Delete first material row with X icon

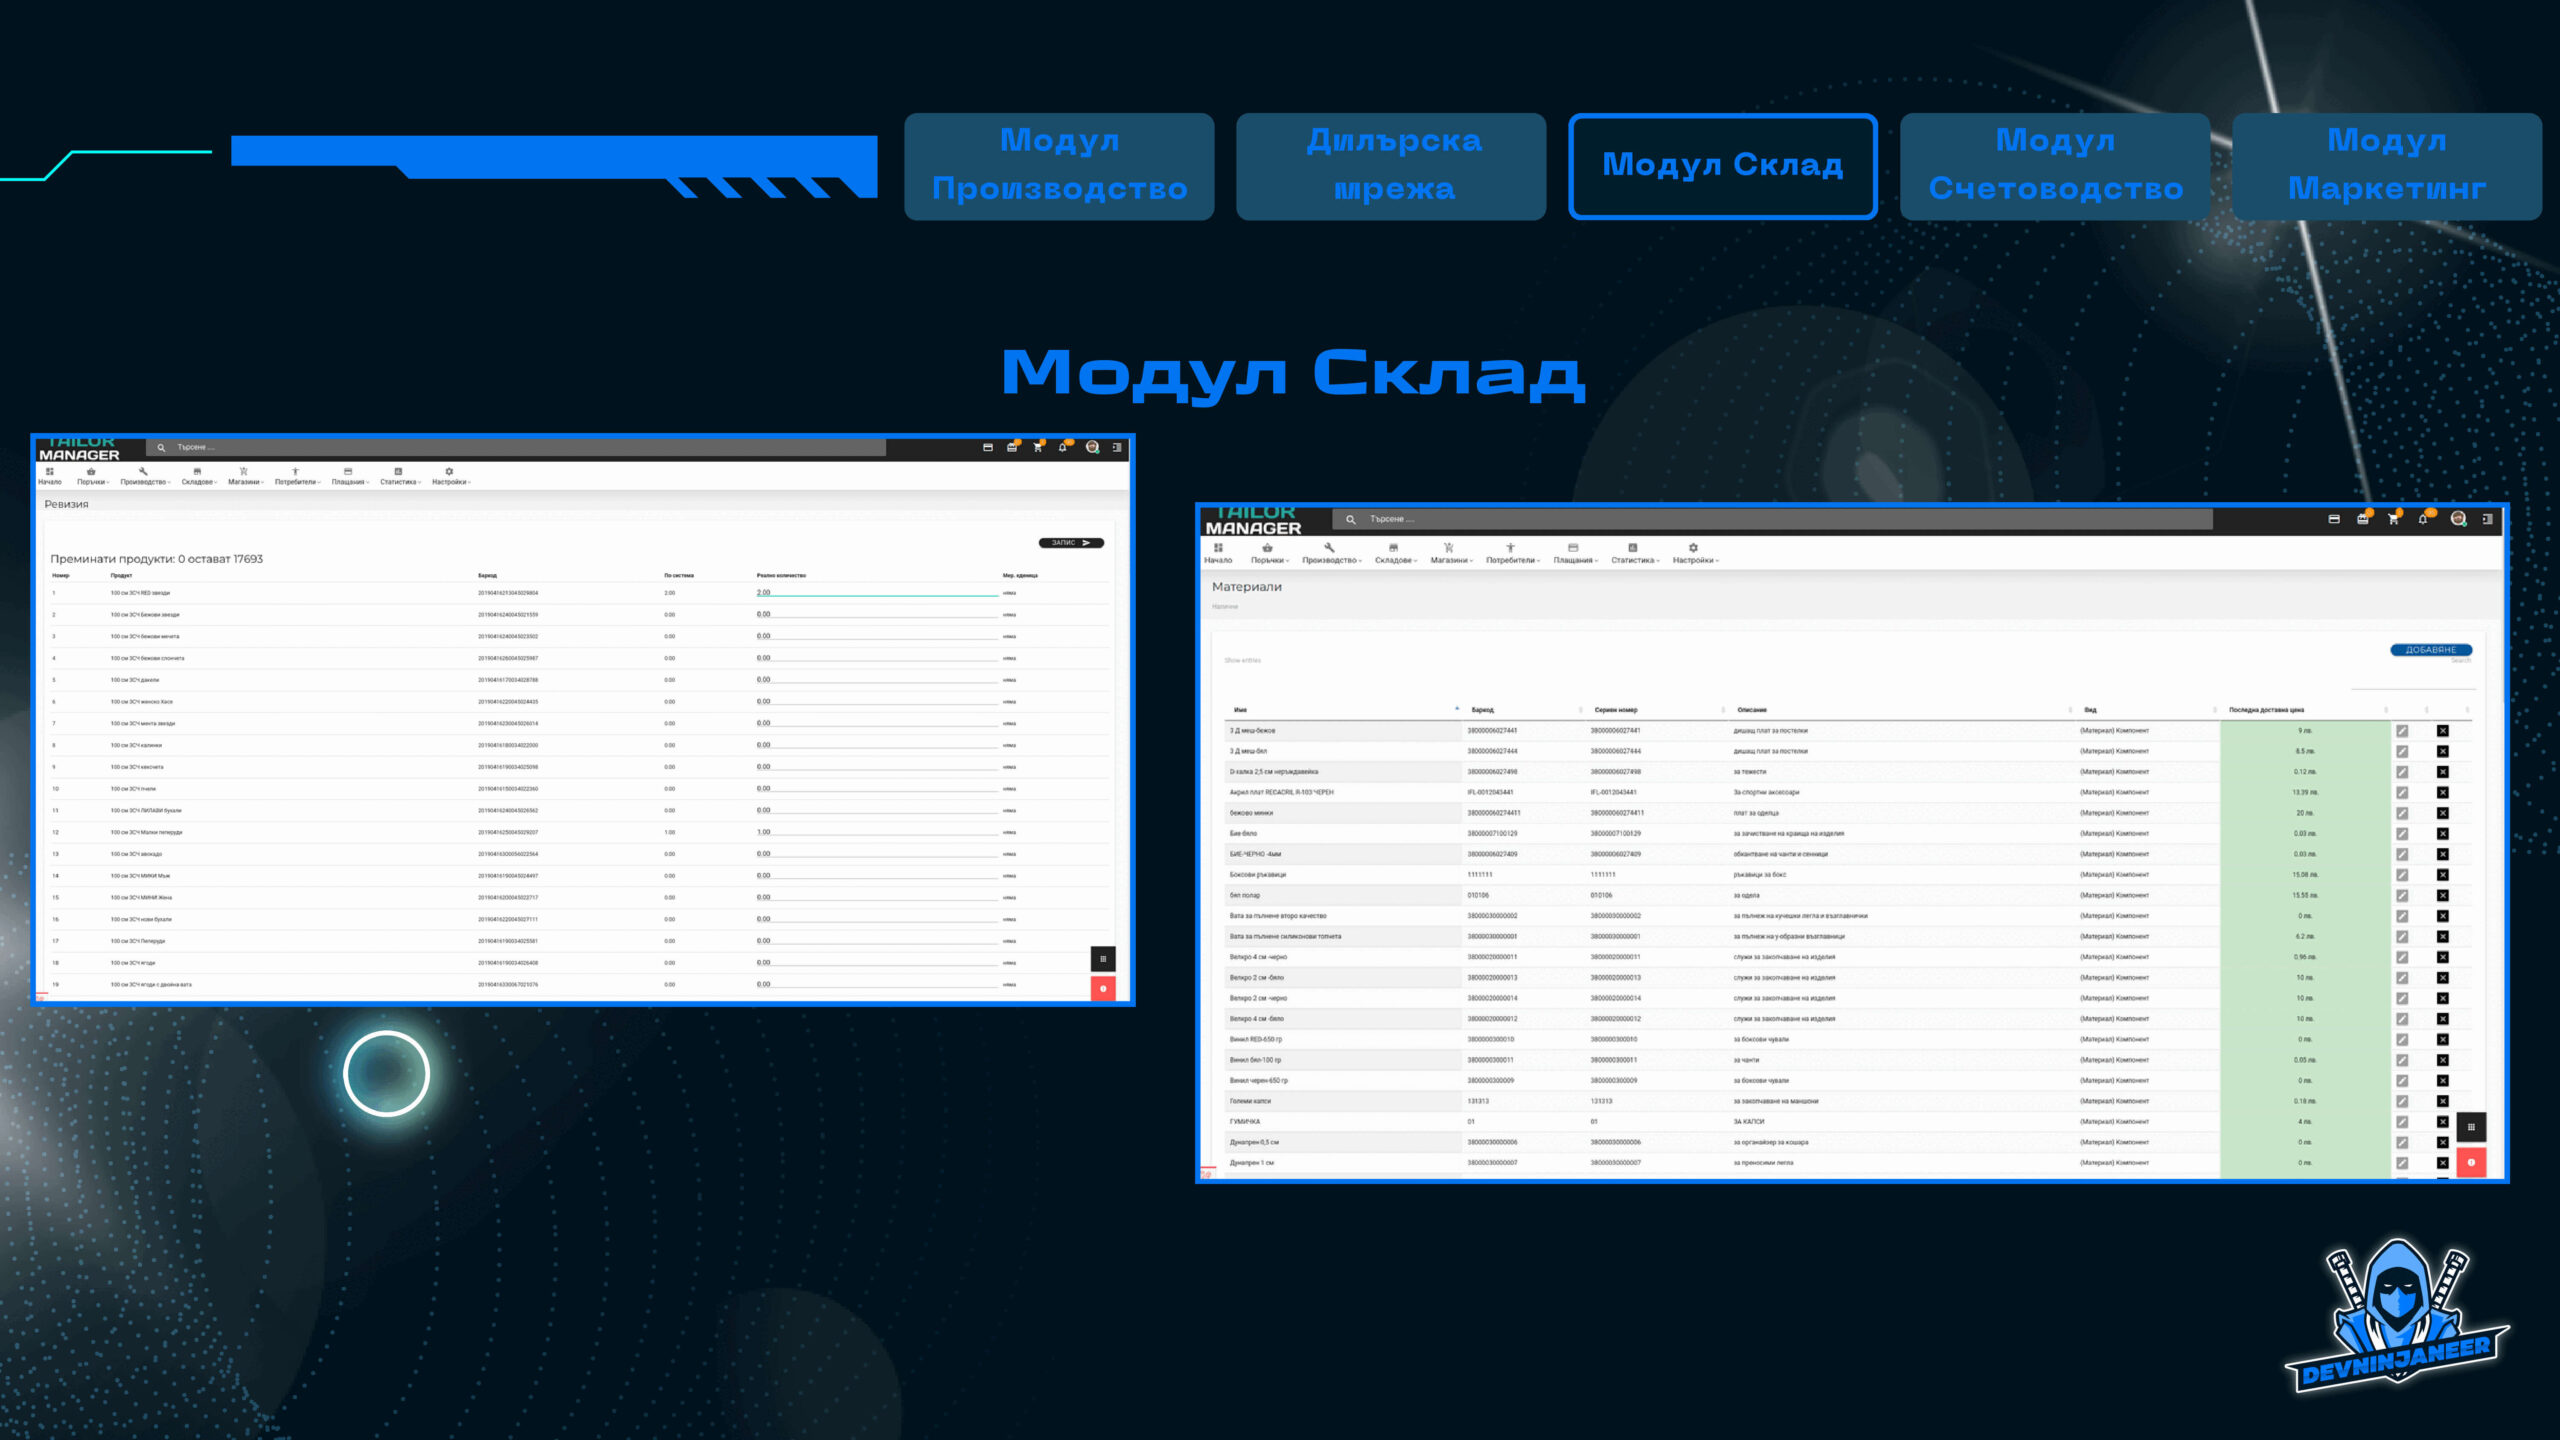pos(2442,731)
